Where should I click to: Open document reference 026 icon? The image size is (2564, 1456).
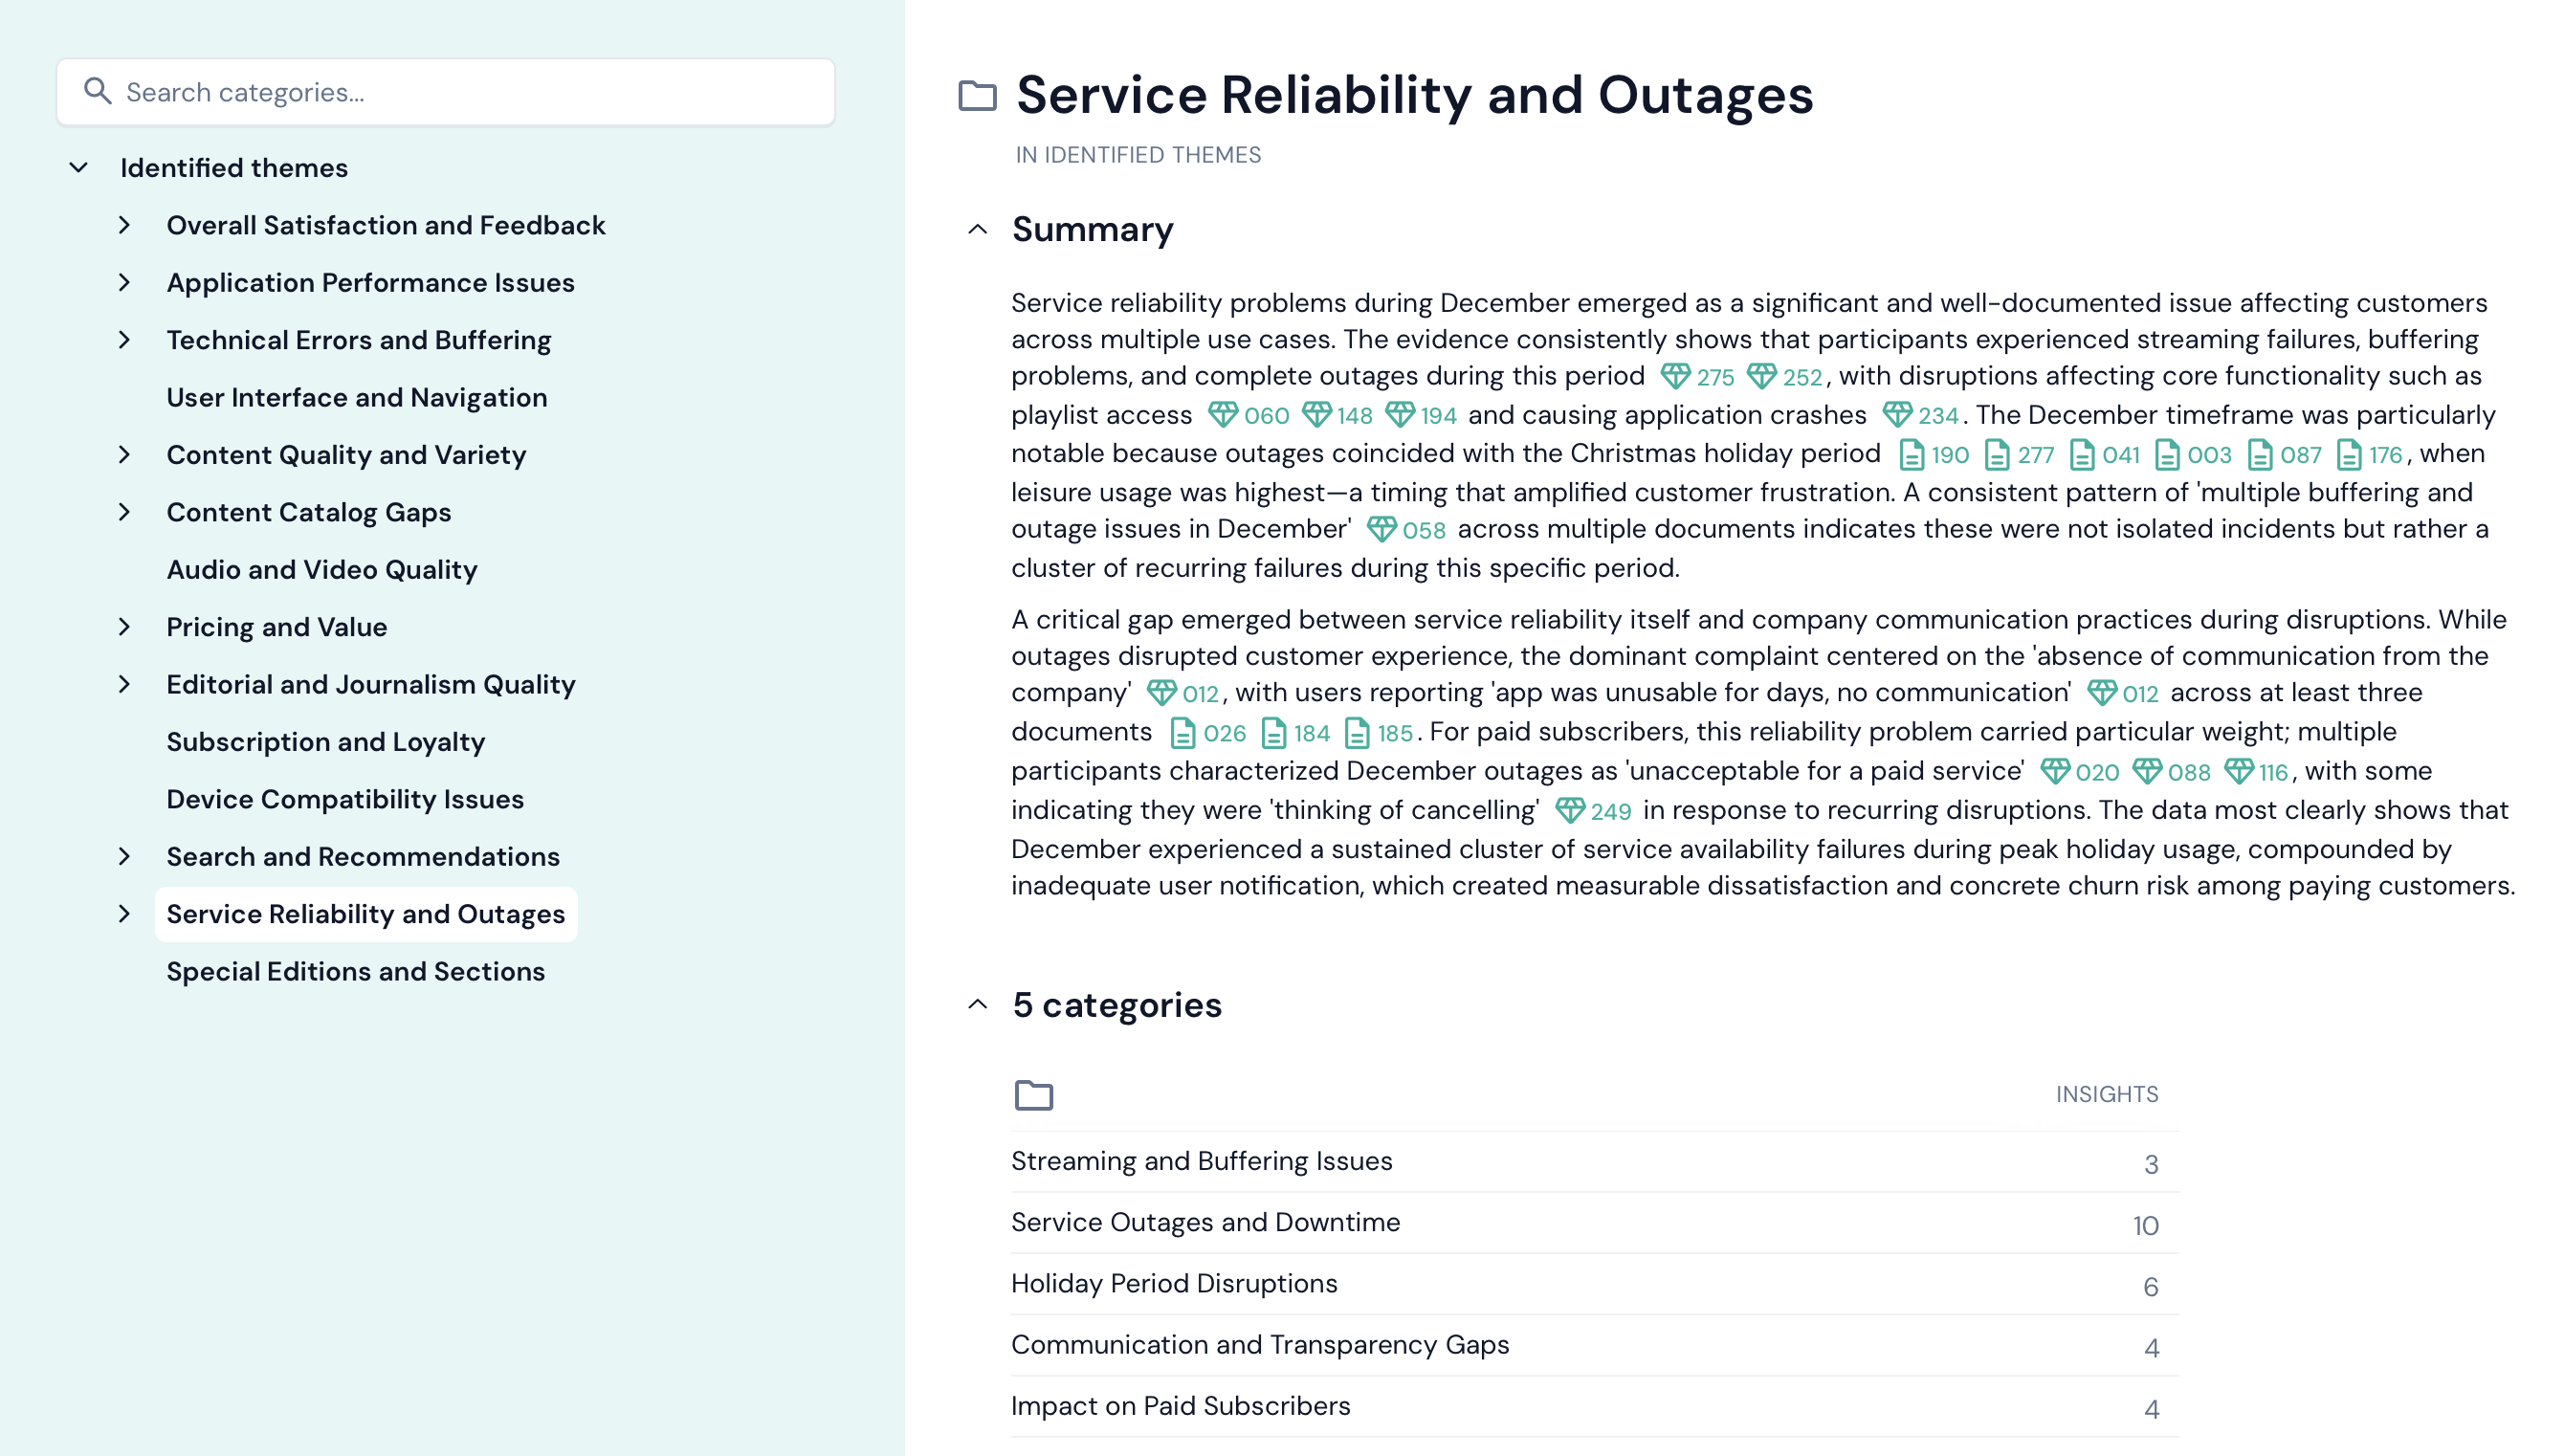[x=1182, y=733]
